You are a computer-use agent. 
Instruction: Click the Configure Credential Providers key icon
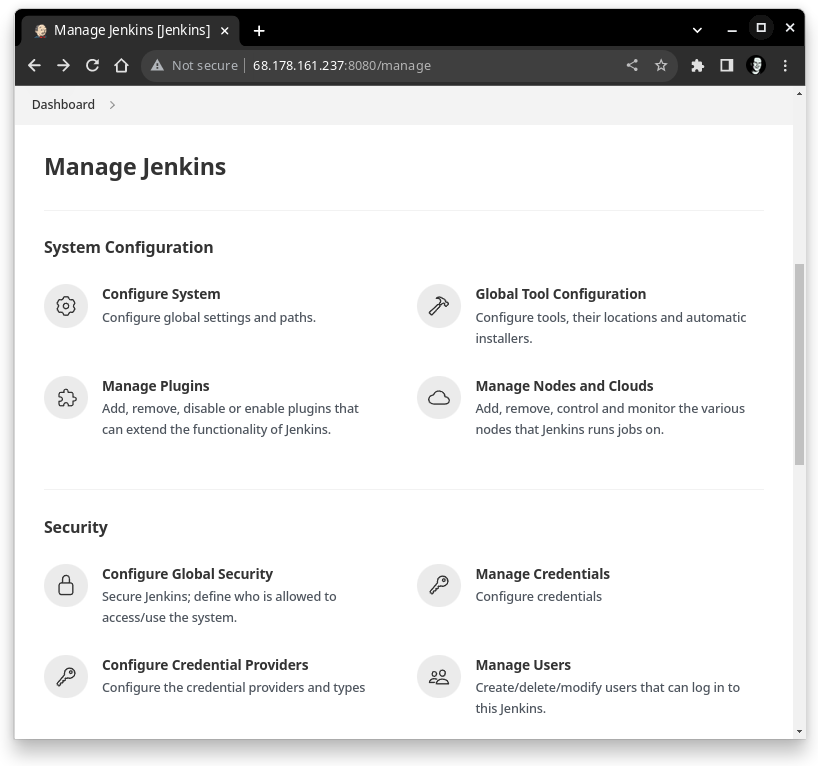click(66, 677)
